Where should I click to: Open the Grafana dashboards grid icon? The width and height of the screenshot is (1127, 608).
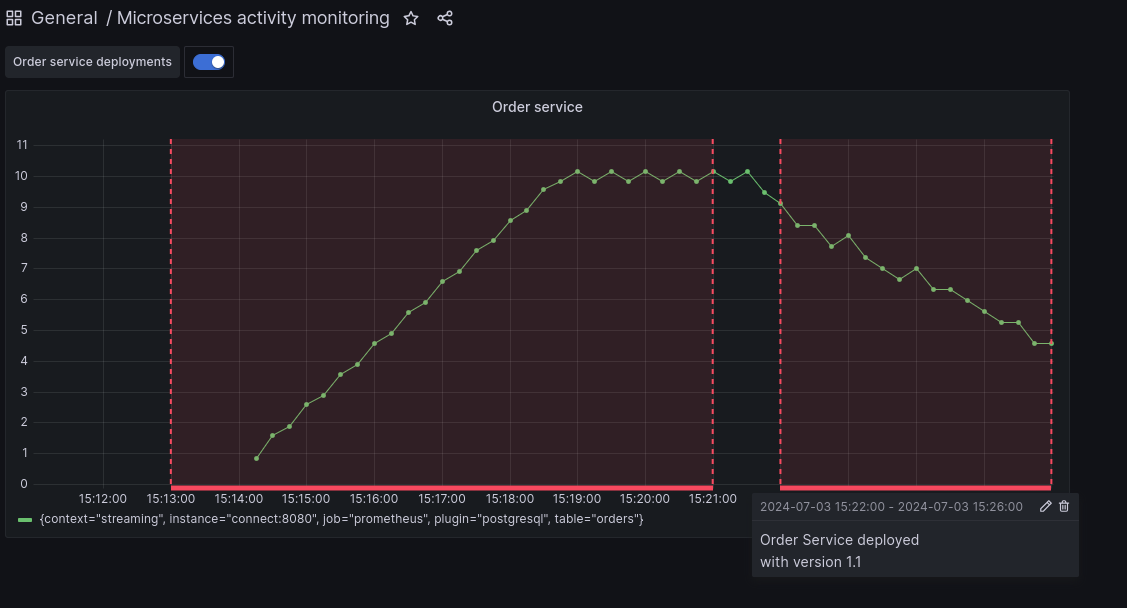tap(14, 17)
